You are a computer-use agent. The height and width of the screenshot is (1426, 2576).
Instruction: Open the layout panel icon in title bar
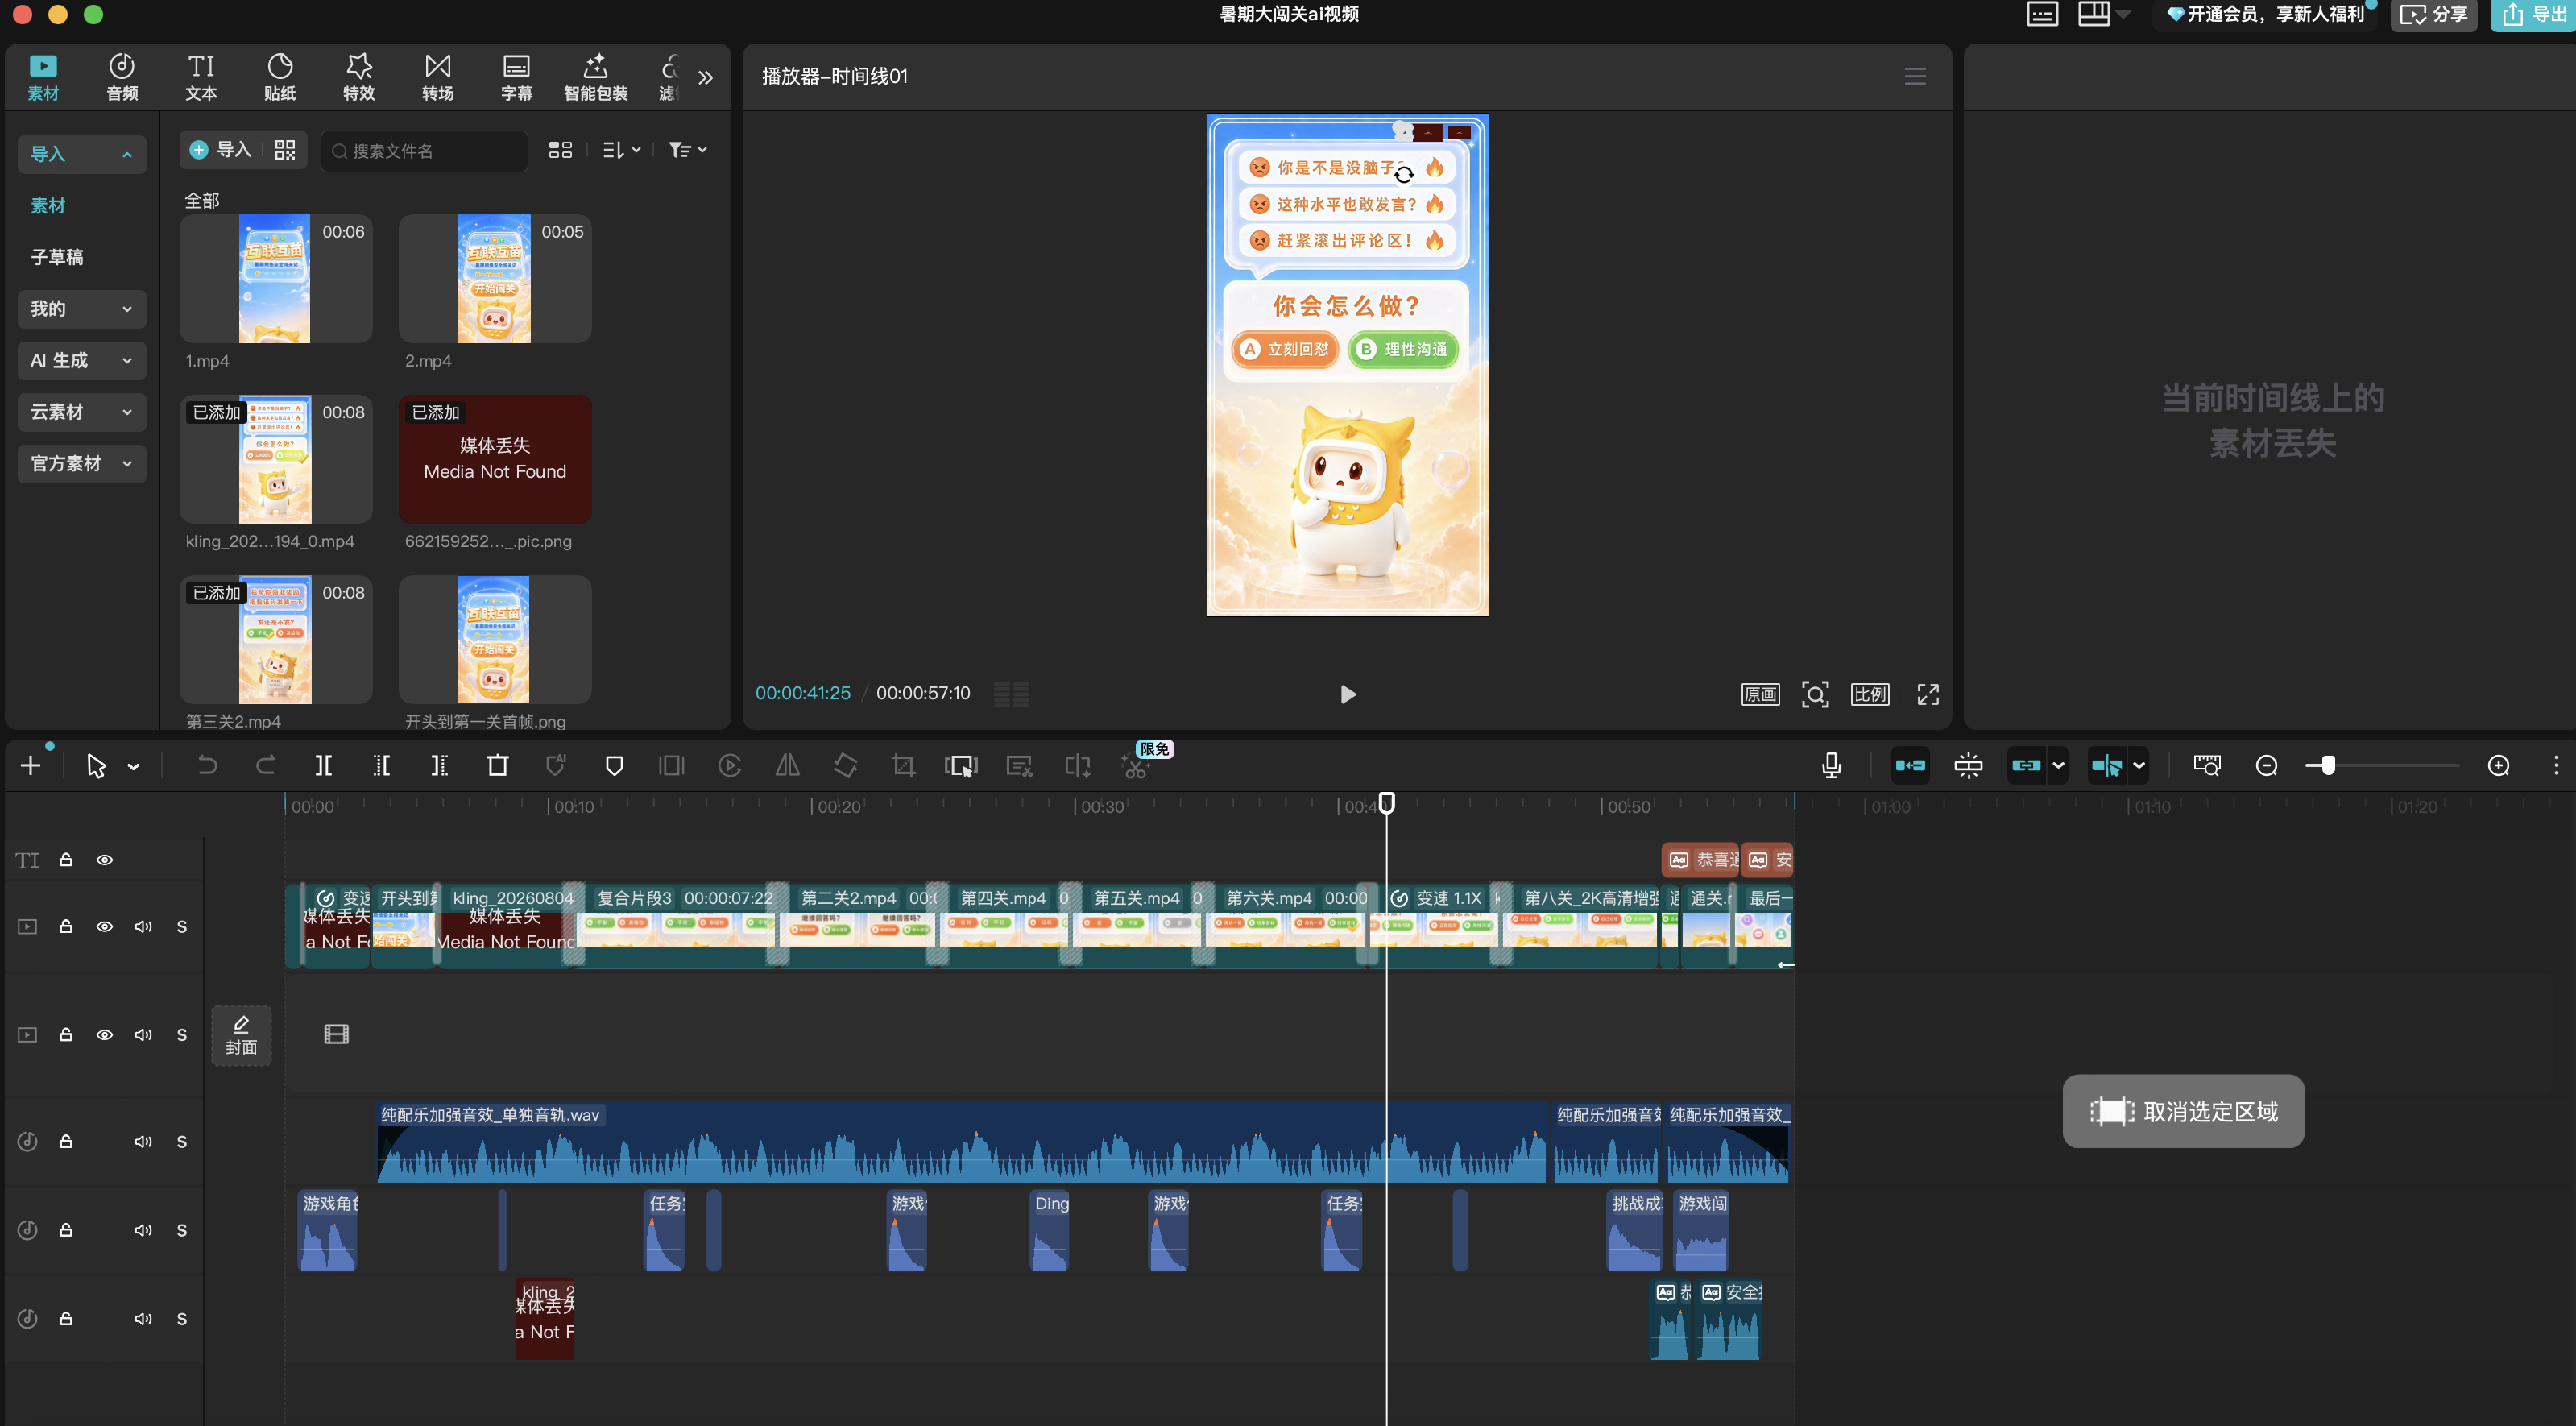point(2093,14)
